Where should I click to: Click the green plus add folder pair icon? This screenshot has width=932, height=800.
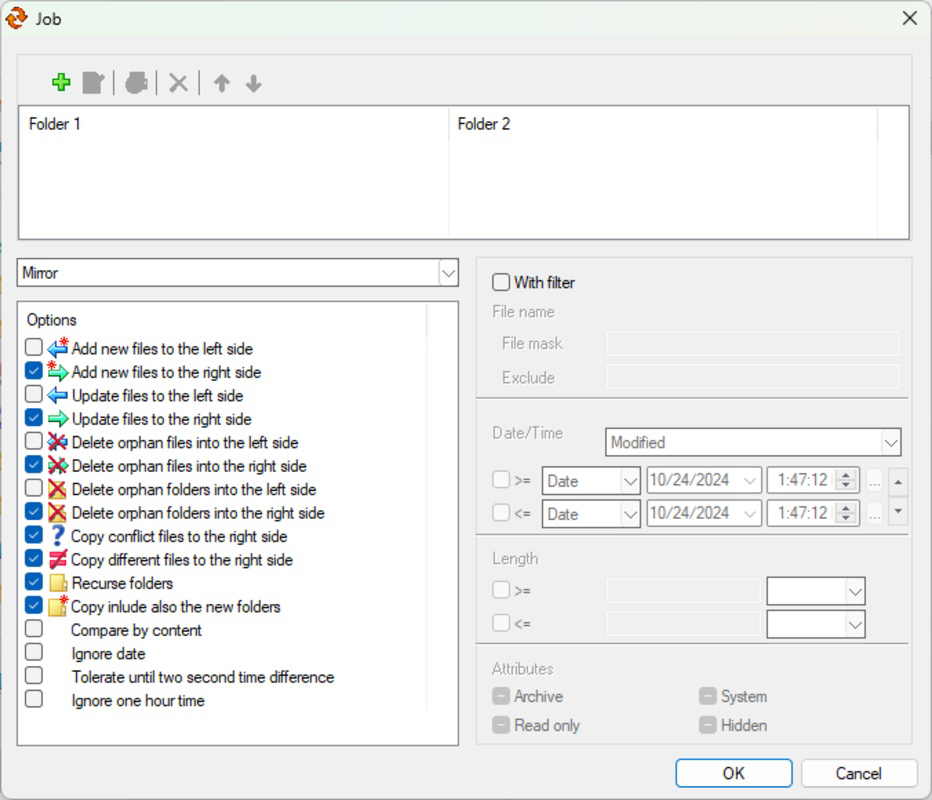pyautogui.click(x=61, y=83)
